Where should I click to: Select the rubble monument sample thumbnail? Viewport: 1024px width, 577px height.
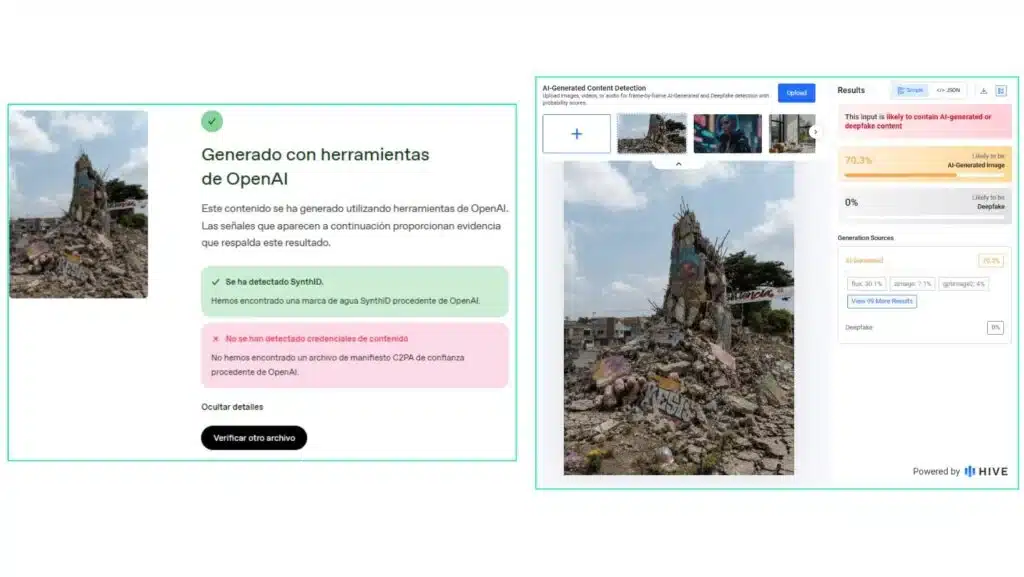coord(652,134)
